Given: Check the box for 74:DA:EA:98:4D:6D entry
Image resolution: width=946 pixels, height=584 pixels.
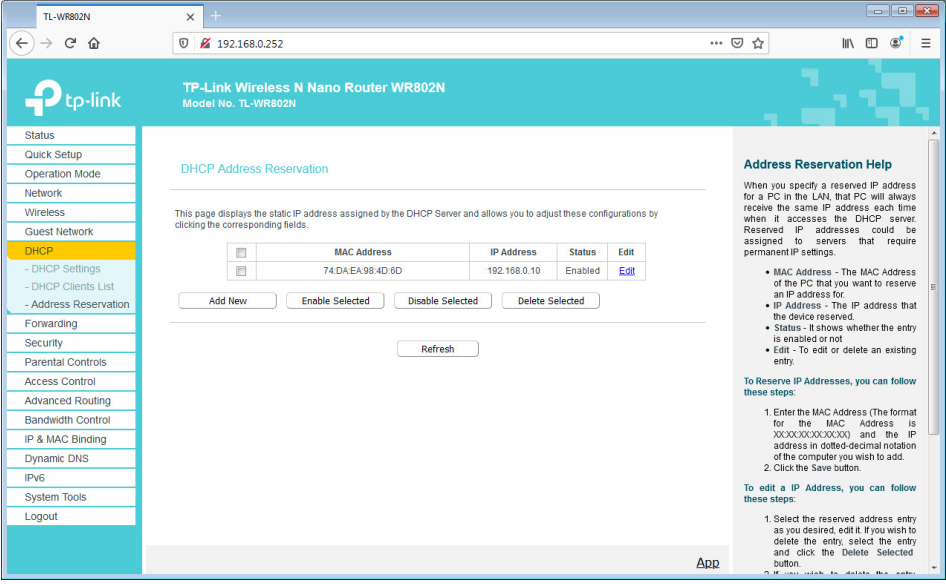Looking at the screenshot, I should coord(241,271).
